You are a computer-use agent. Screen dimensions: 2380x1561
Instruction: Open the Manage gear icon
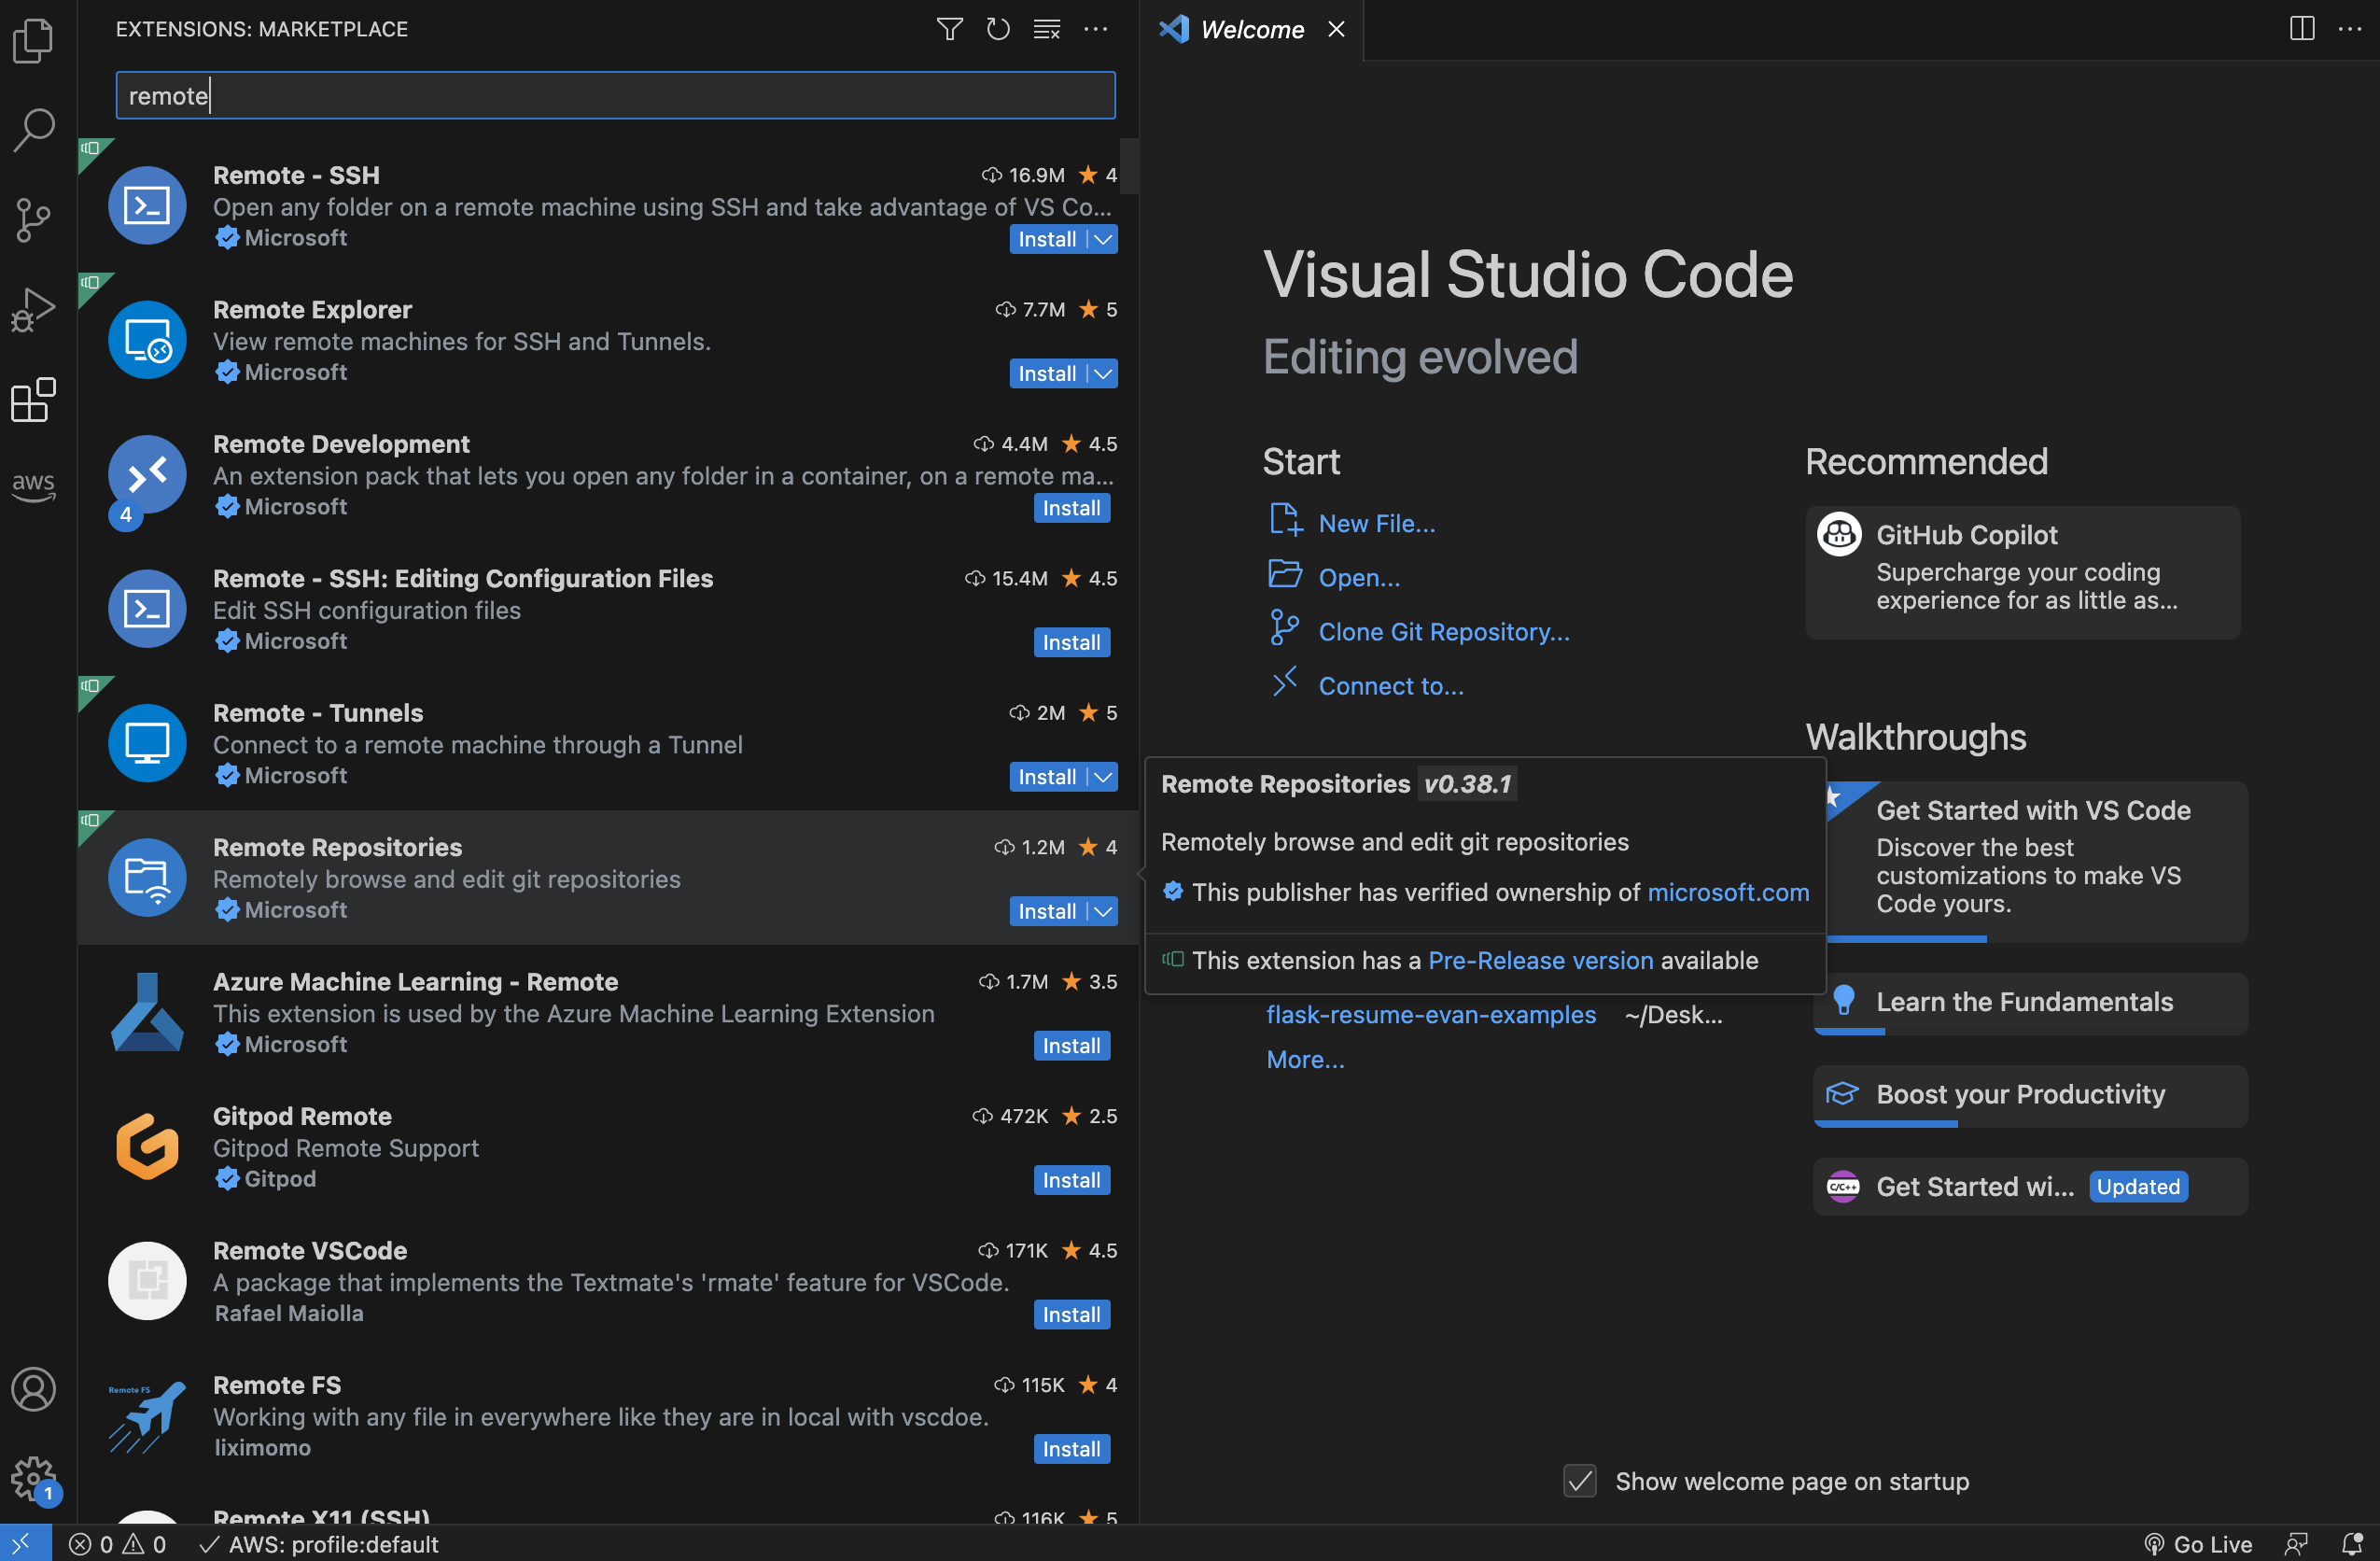pos(34,1479)
